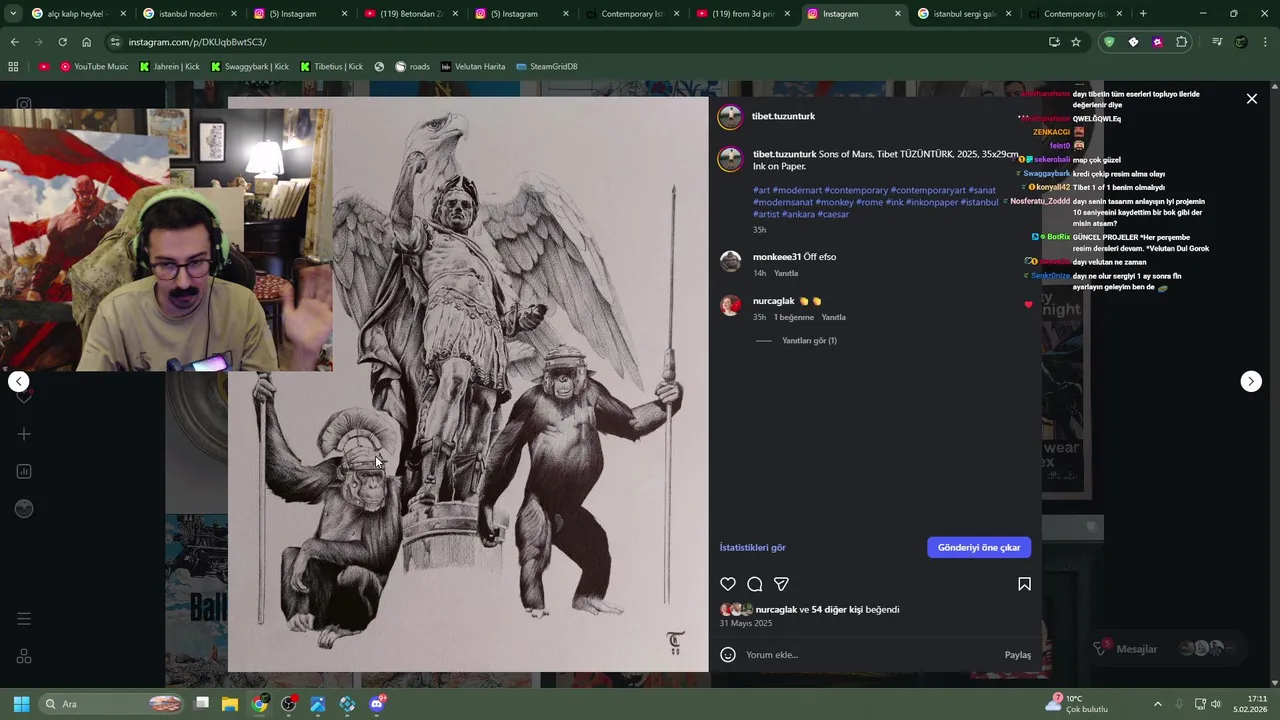Open a new browser tab
1280x720 pixels.
1143,14
